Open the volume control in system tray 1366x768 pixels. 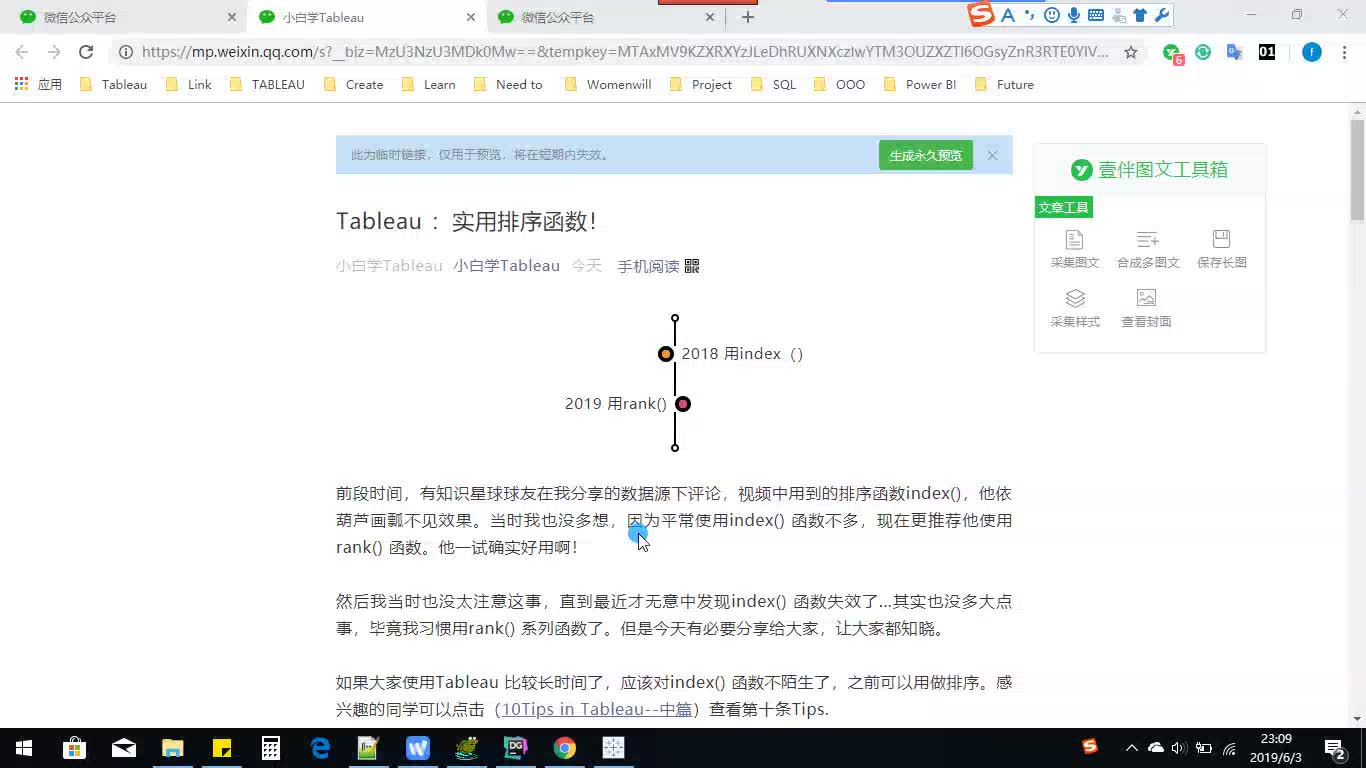coord(1179,748)
